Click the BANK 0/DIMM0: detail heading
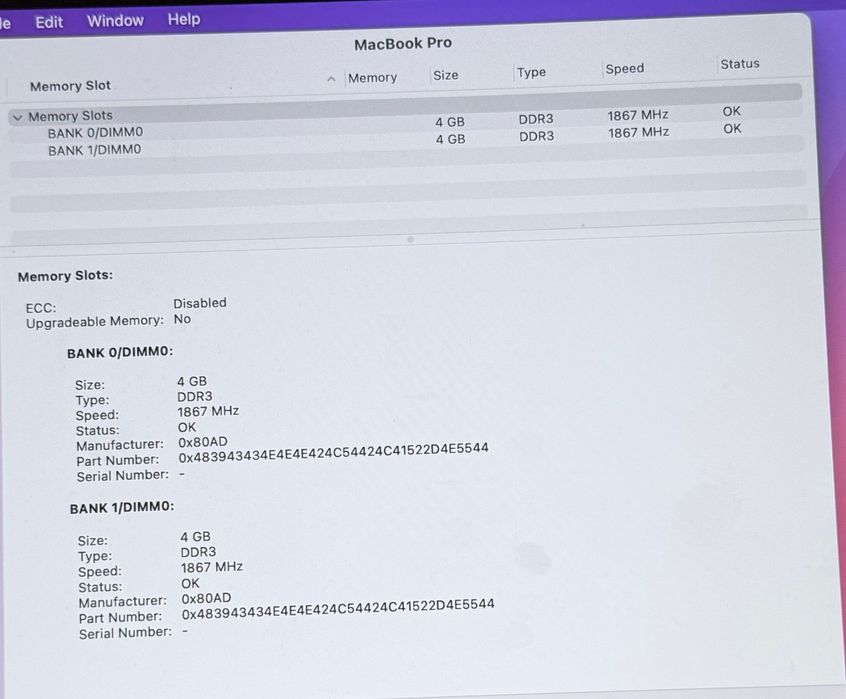This screenshot has height=699, width=846. click(x=120, y=352)
